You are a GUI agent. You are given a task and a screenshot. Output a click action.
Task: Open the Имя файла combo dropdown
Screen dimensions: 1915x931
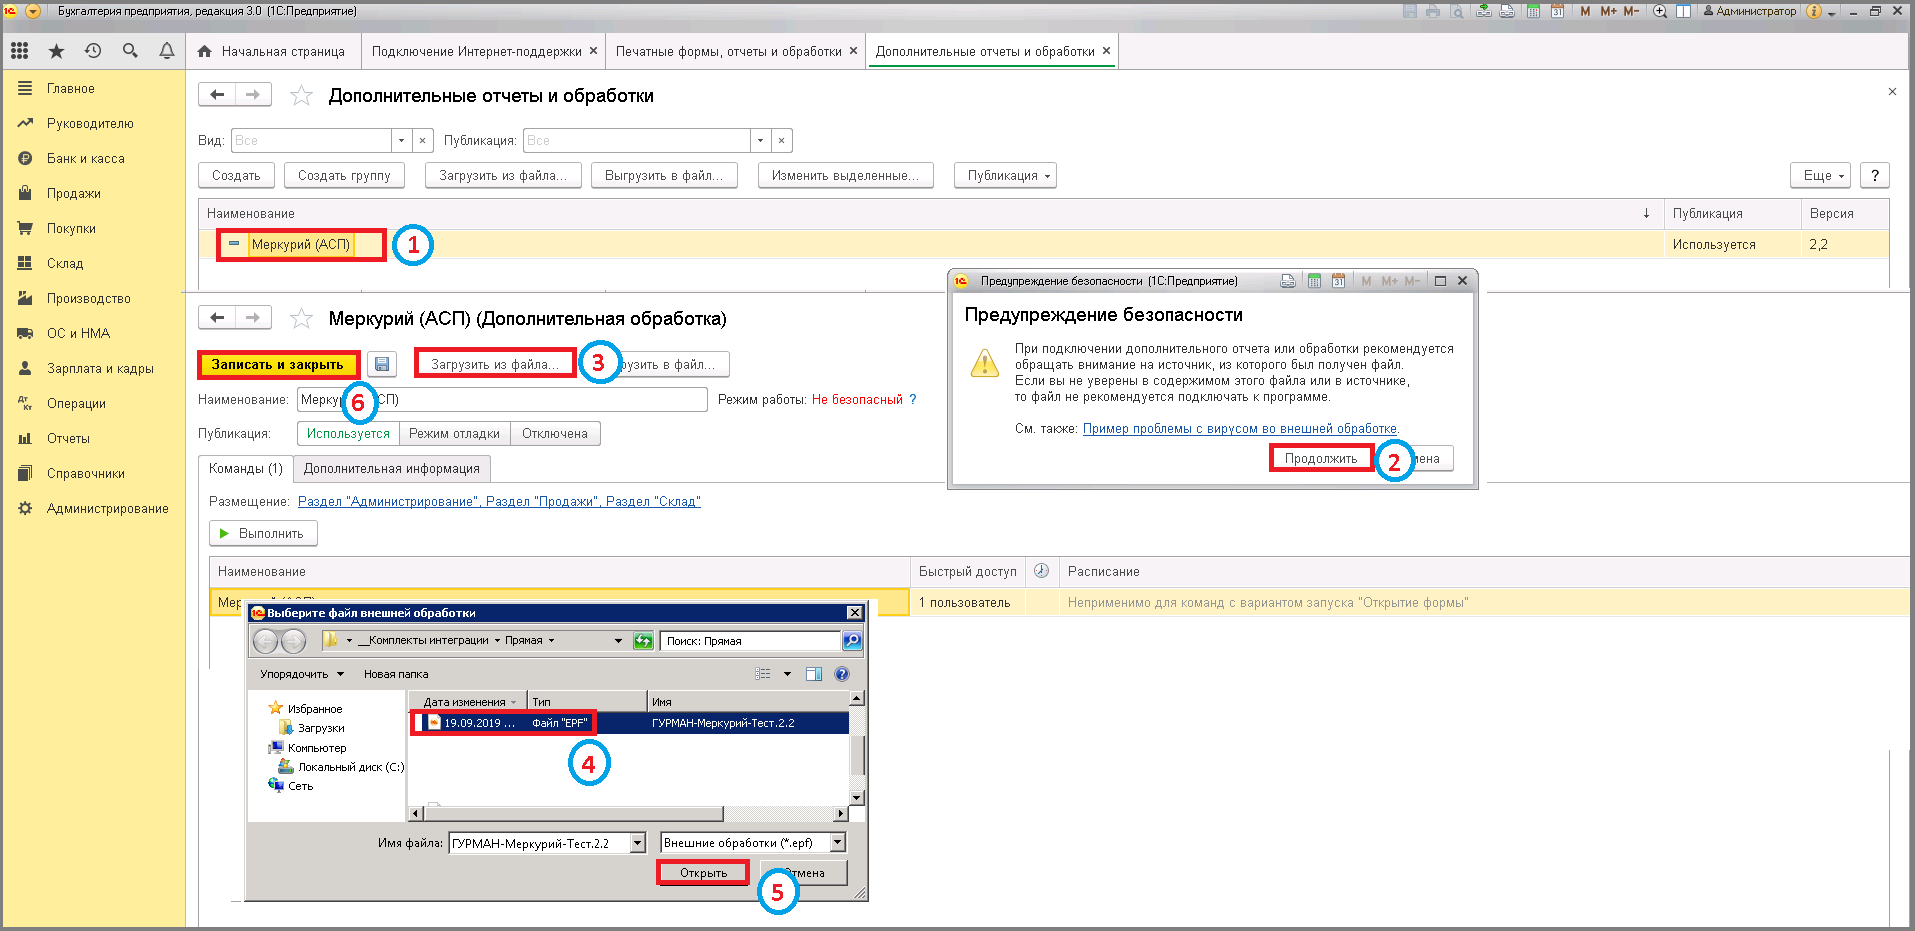point(637,843)
